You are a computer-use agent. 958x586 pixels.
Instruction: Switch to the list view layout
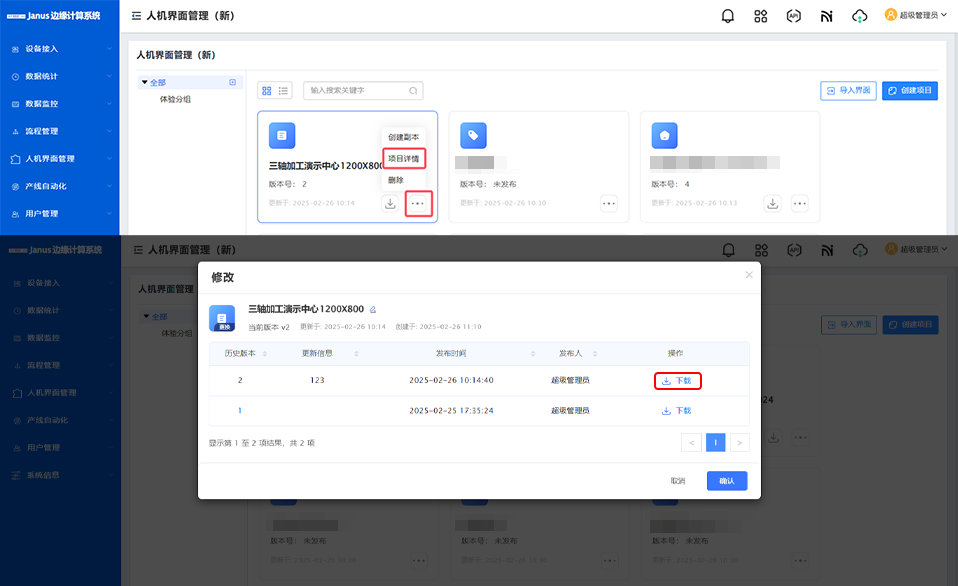284,91
